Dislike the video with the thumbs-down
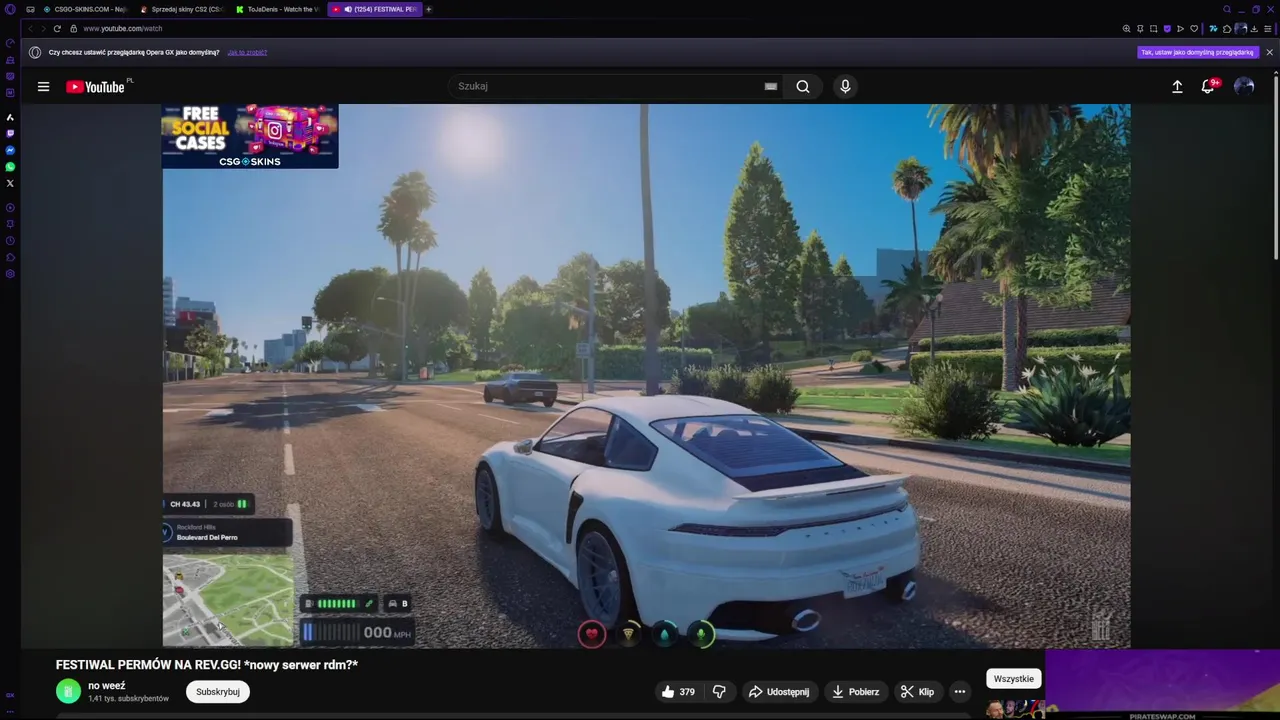1280x720 pixels. [719, 691]
